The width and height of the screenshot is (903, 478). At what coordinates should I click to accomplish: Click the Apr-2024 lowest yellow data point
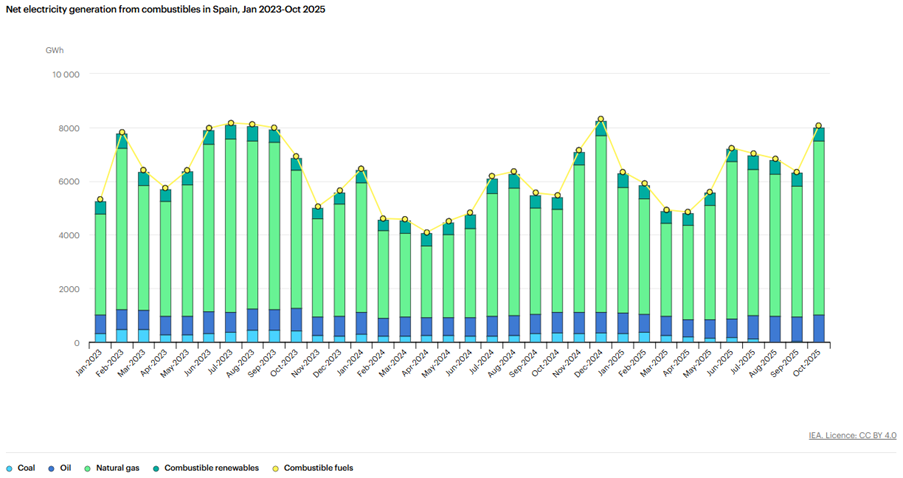(x=426, y=233)
